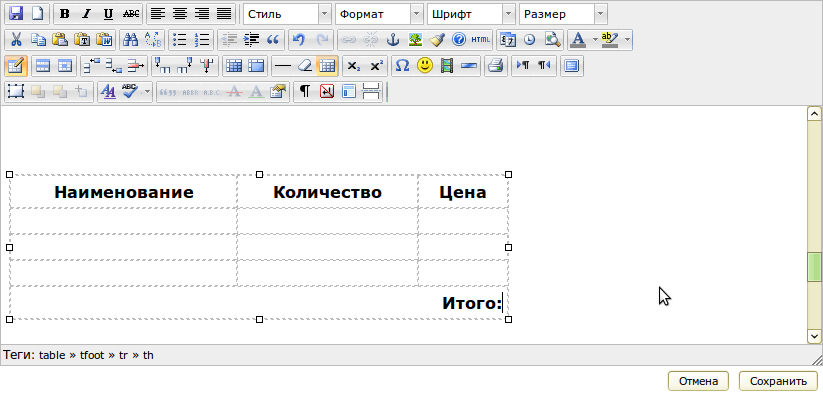Open table row properties
Image resolution: width=823 pixels, height=401 pixels.
click(x=43, y=66)
